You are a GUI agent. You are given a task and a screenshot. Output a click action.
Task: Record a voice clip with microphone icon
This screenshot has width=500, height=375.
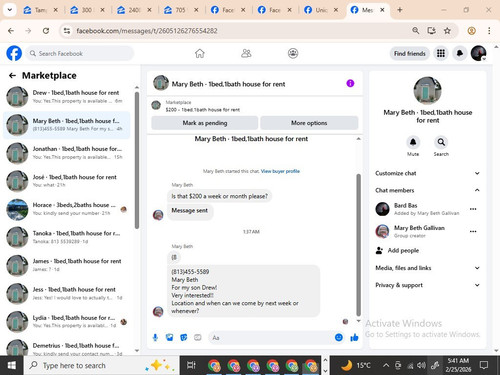155,338
